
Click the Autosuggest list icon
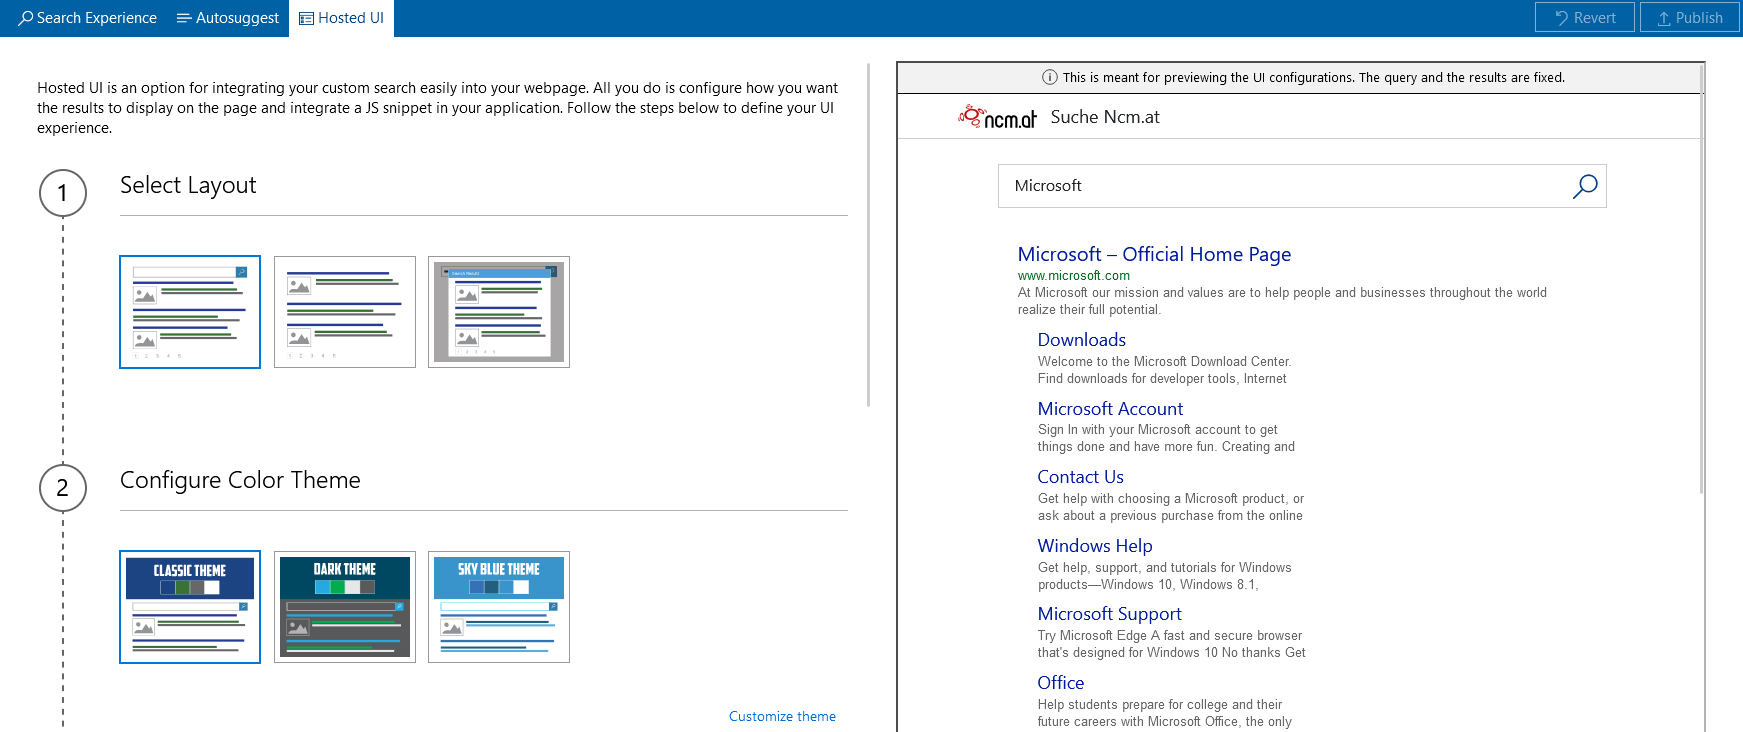click(184, 18)
